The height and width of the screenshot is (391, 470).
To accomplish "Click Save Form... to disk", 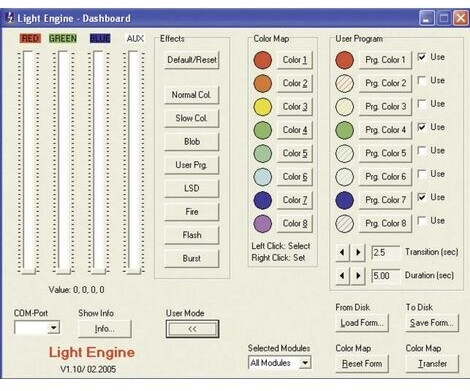I will 432,323.
